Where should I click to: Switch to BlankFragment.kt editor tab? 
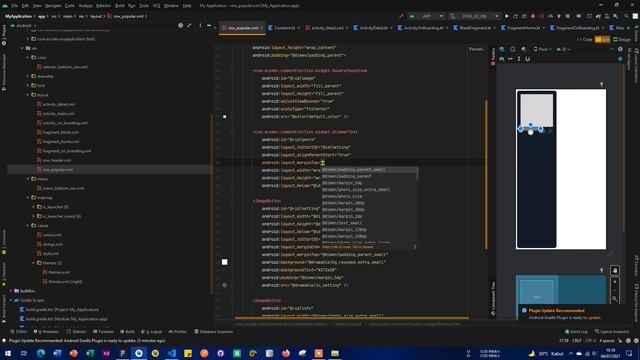click(474, 28)
